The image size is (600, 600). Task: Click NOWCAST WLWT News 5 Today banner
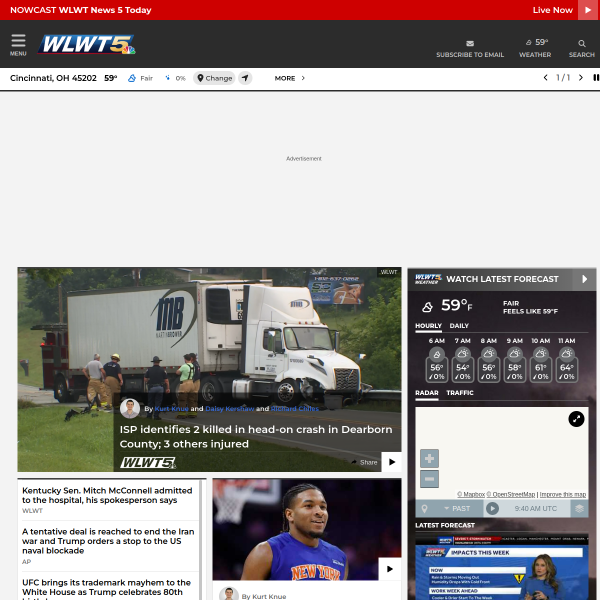(x=81, y=10)
